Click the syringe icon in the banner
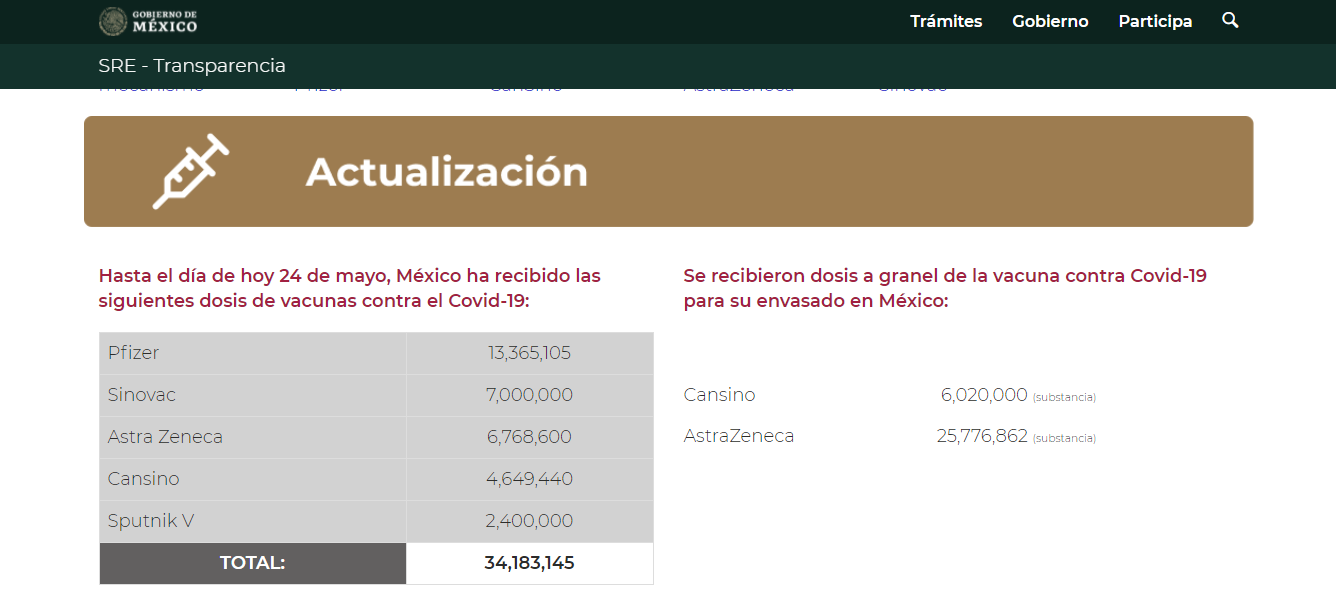Screen dimensions: 1336x614 coord(190,171)
